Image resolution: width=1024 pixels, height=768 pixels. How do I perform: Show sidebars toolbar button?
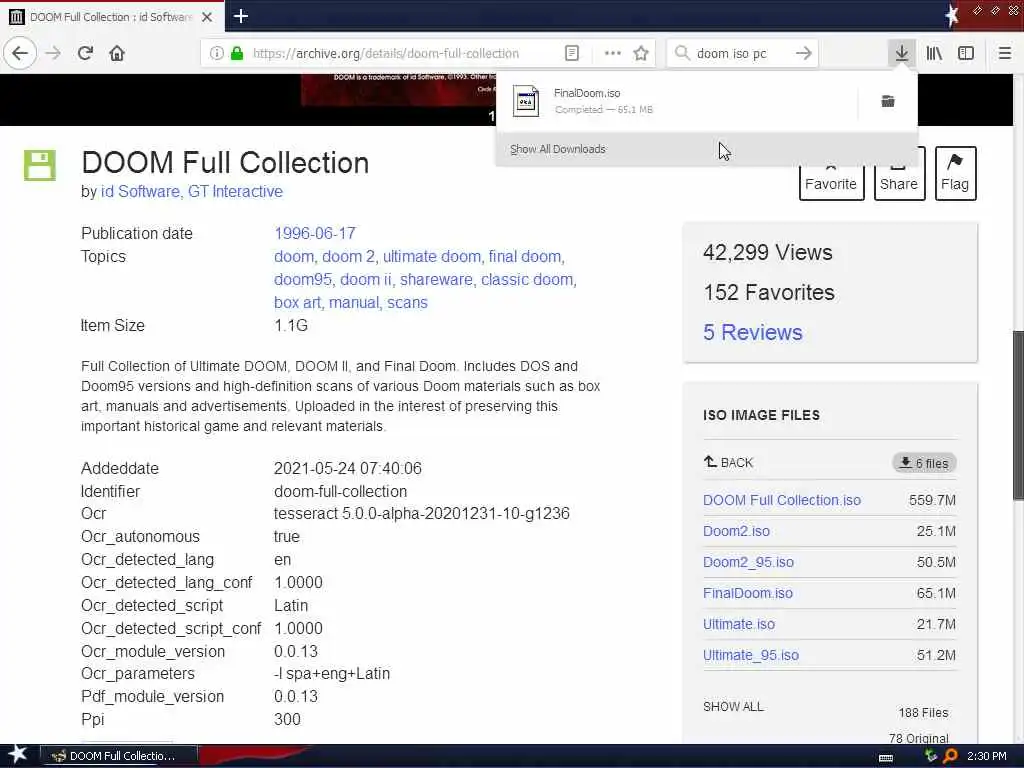966,53
